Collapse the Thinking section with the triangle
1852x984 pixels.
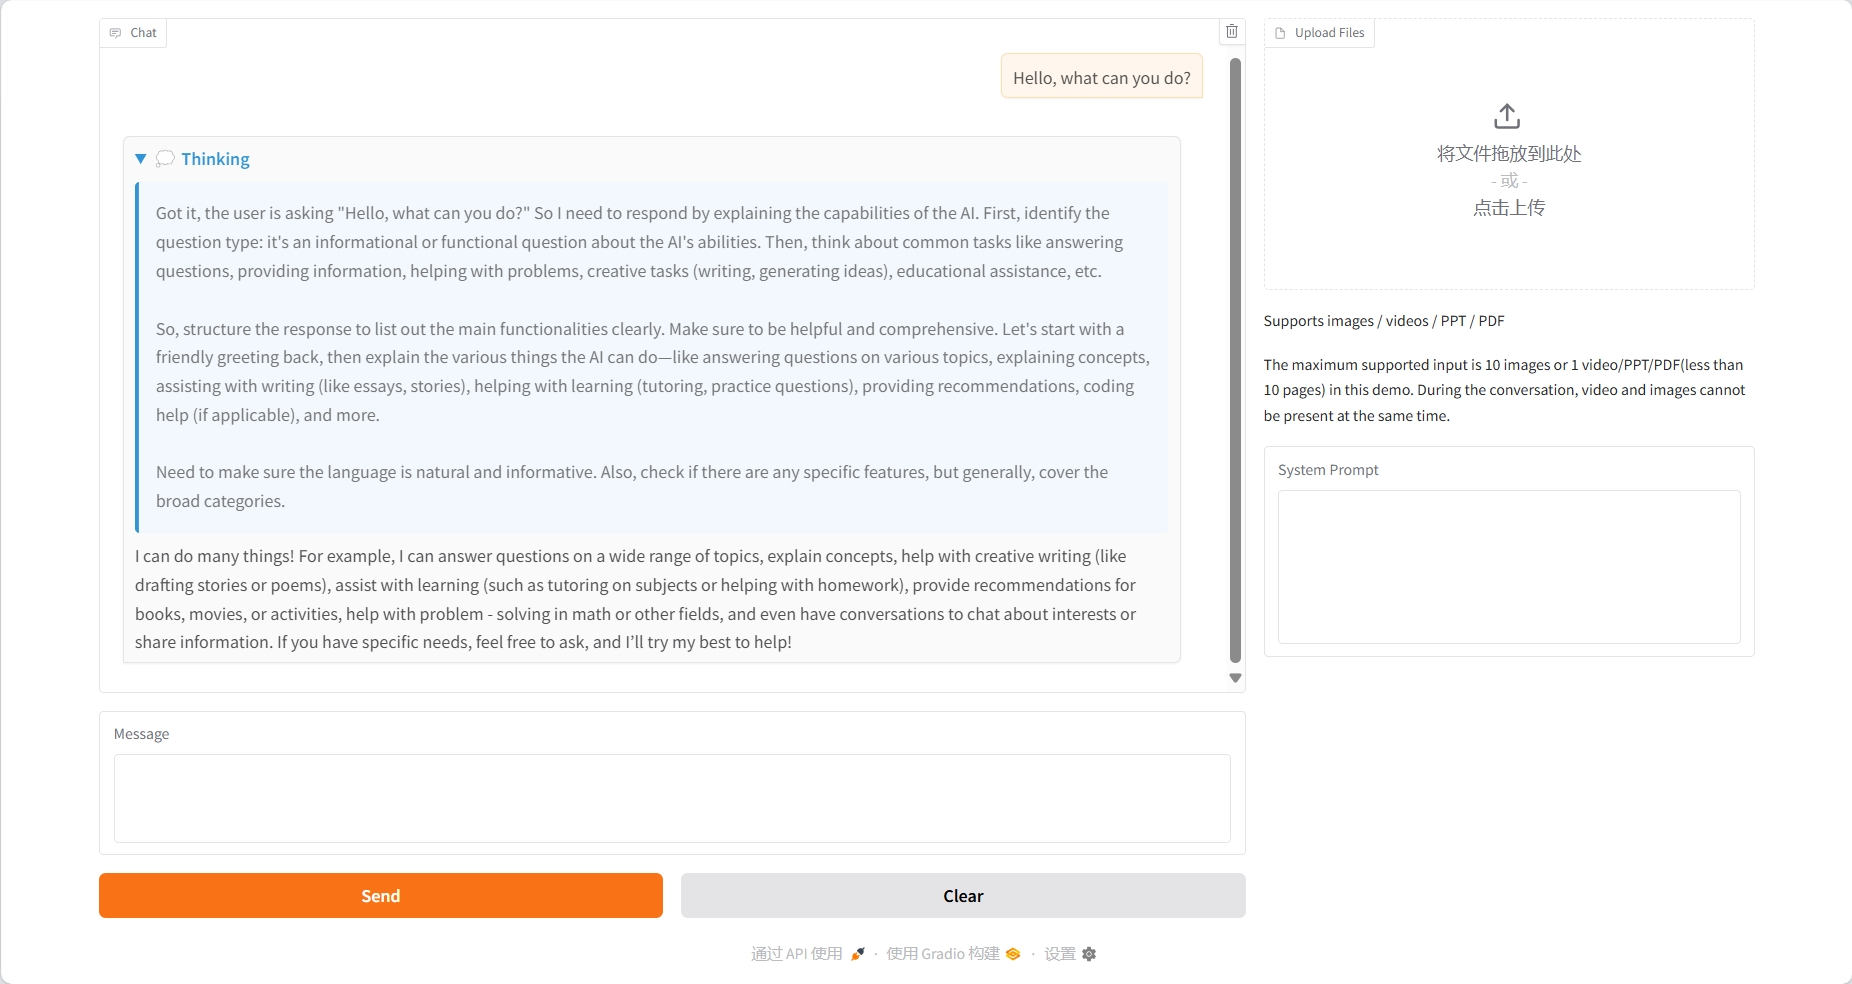141,159
